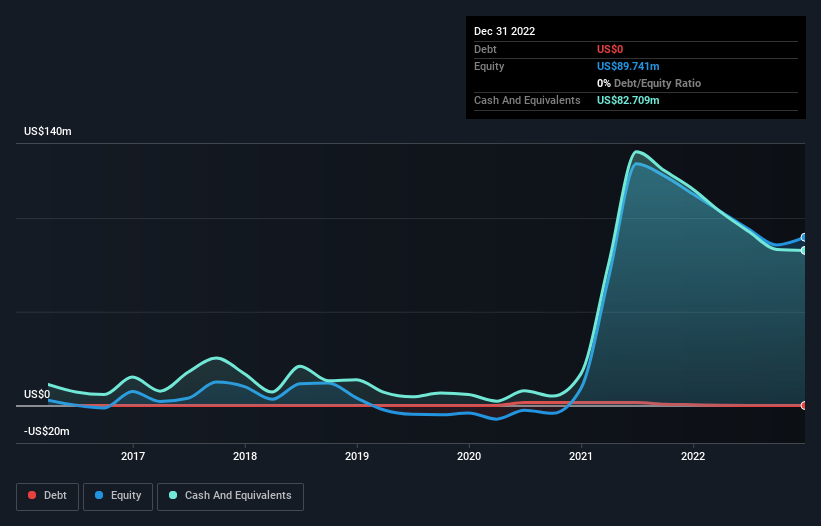
Task: Click the 2018 x-axis label
Action: 245,456
